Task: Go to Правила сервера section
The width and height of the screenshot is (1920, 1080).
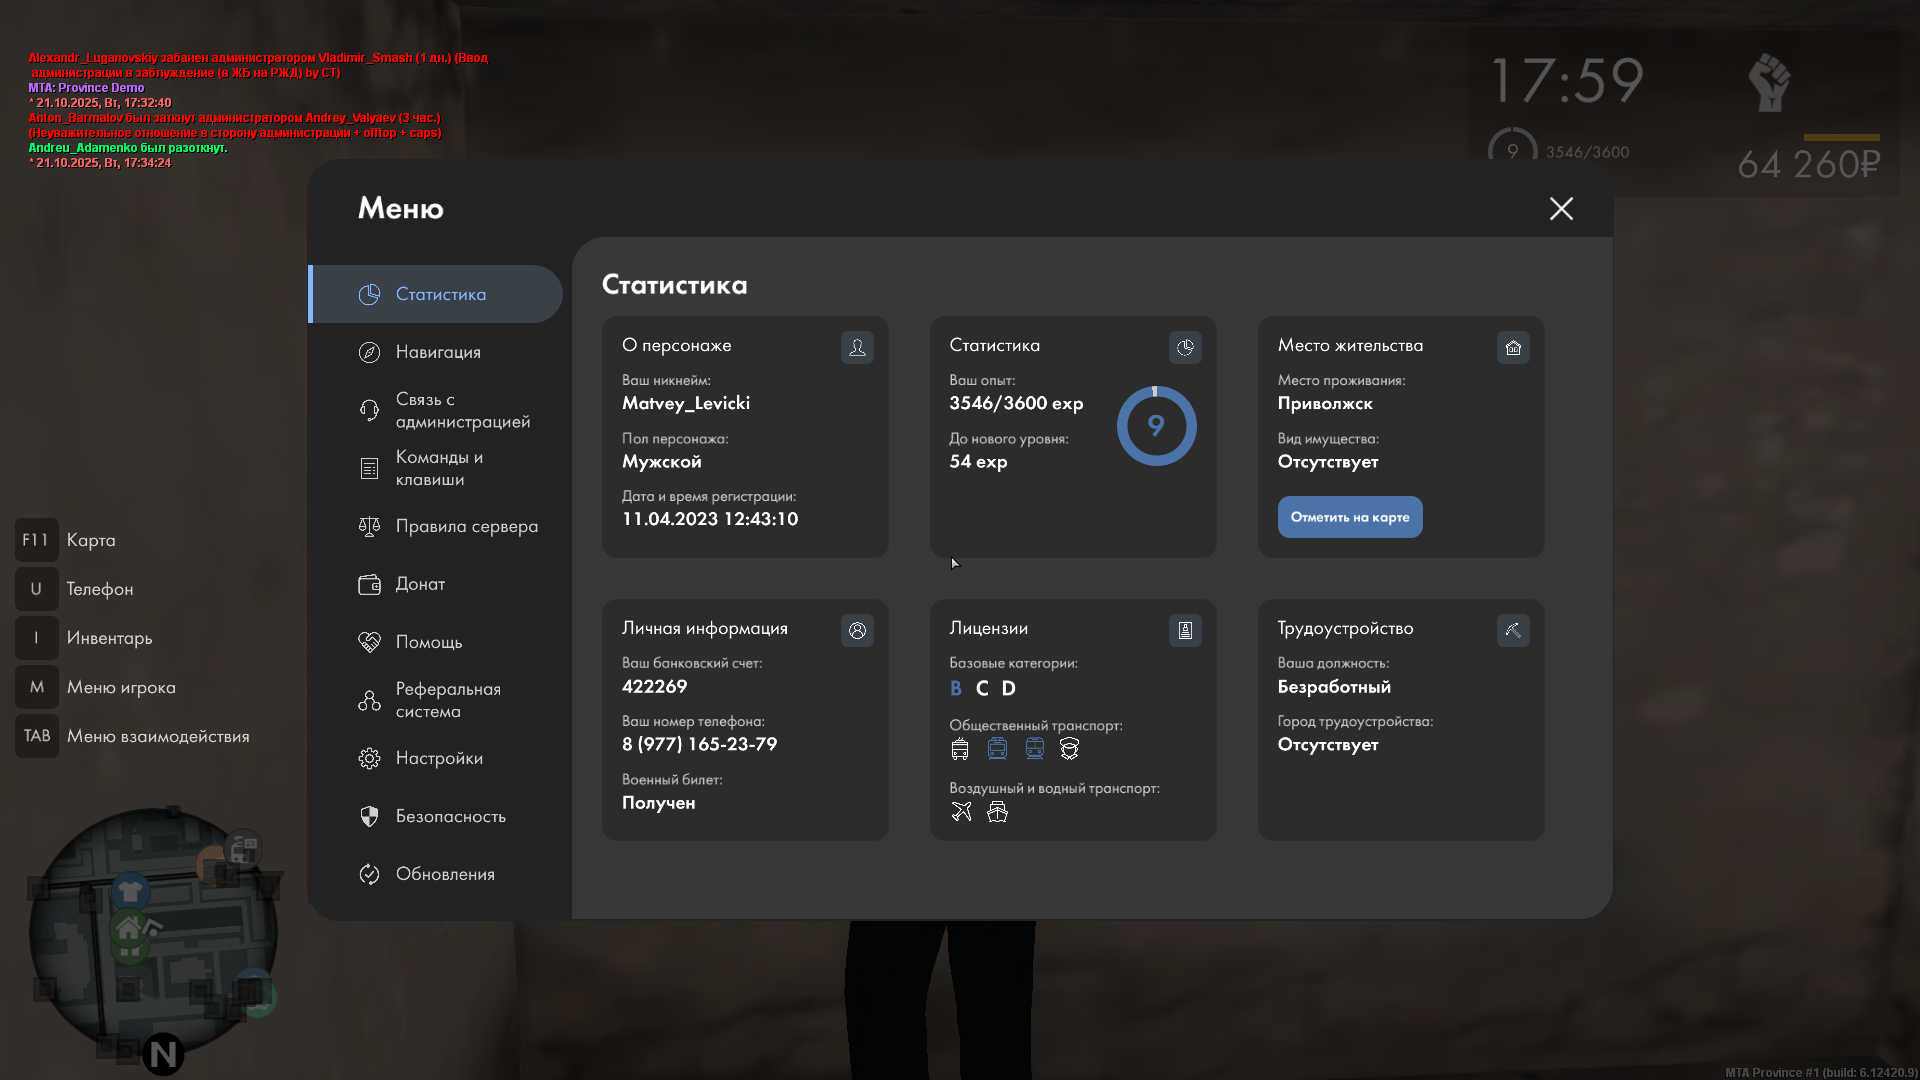Action: point(466,526)
